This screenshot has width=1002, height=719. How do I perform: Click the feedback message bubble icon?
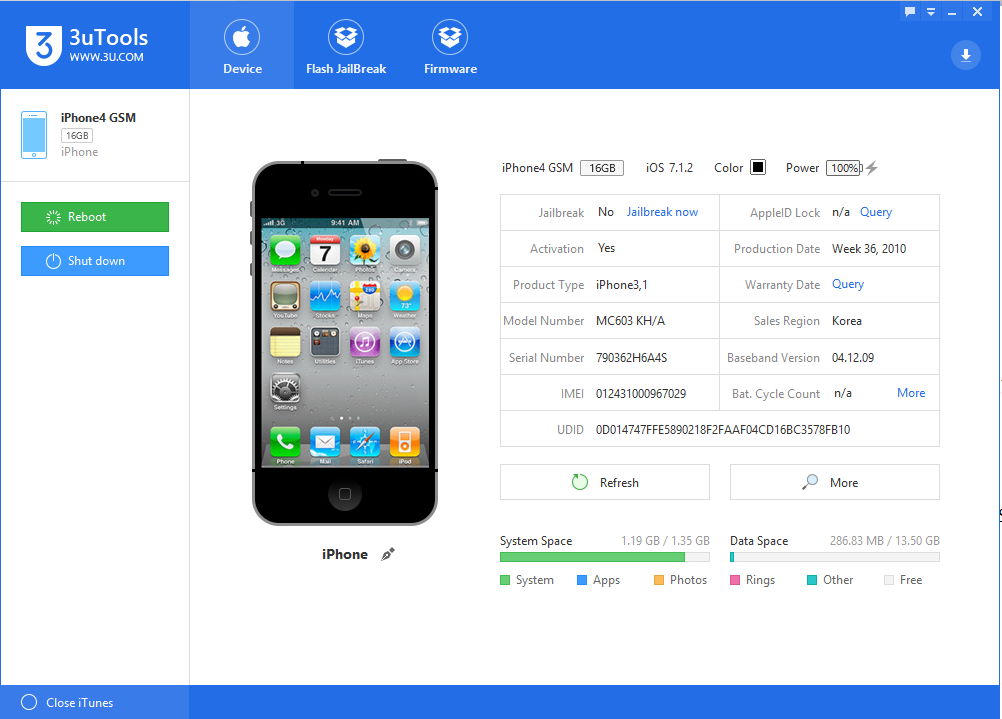tap(908, 11)
